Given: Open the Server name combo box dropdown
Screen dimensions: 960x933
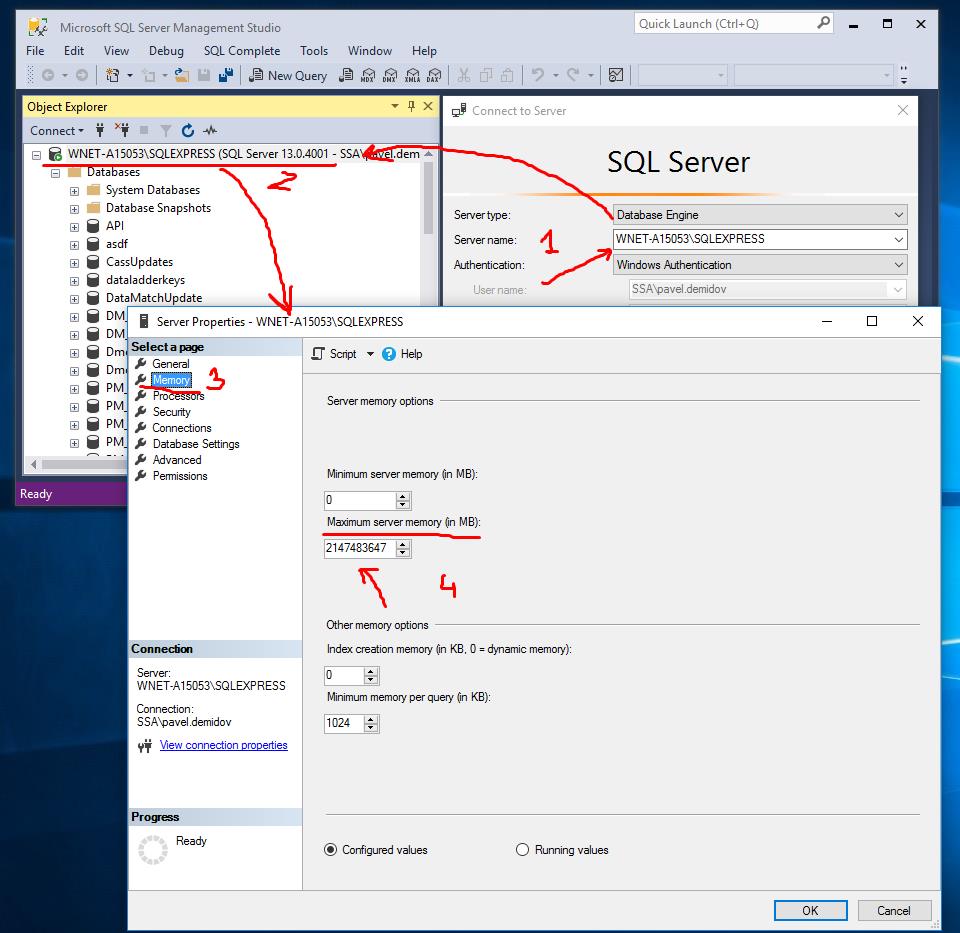Looking at the screenshot, I should pyautogui.click(x=898, y=239).
